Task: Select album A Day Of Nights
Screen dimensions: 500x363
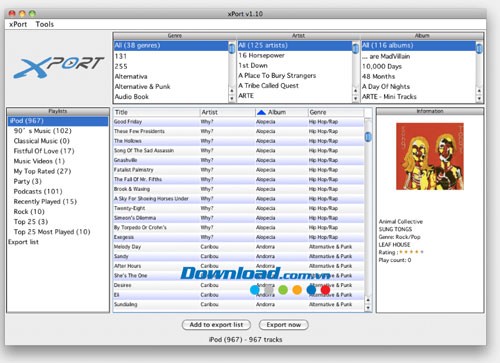Action: point(419,86)
